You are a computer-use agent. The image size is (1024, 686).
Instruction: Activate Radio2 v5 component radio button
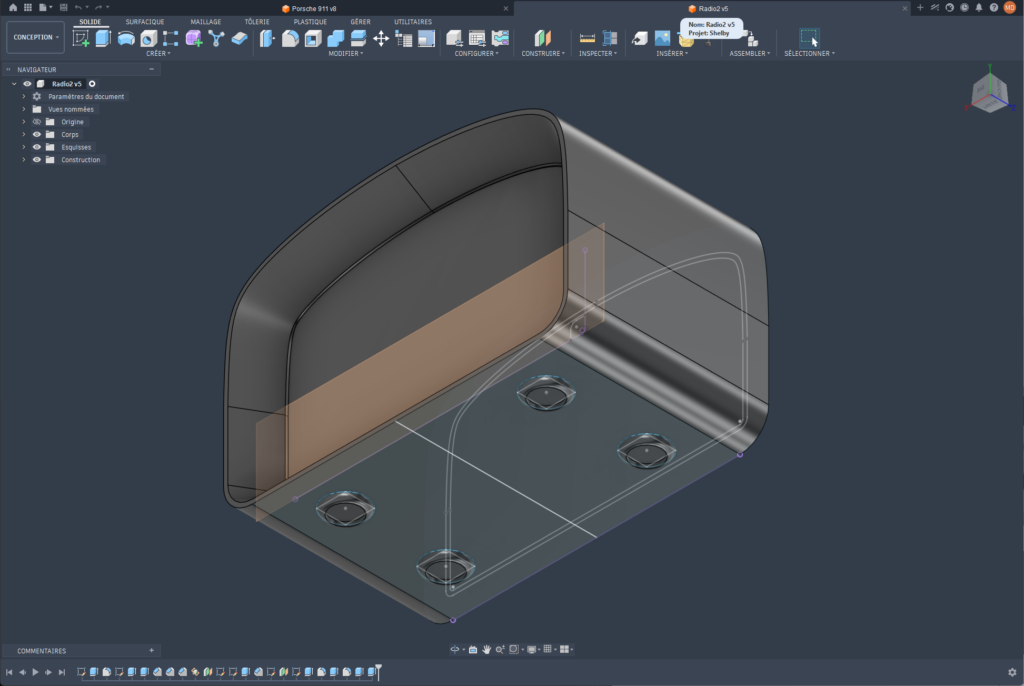[92, 84]
